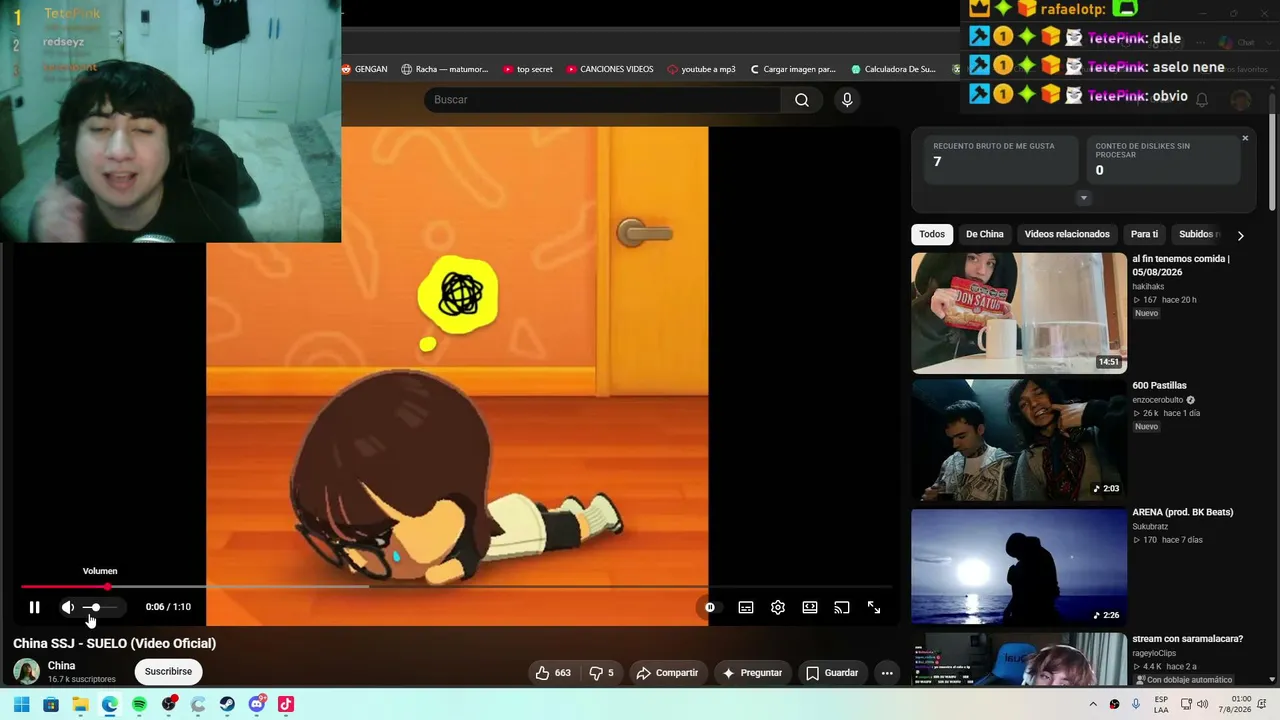This screenshot has height=720, width=1280.
Task: Select the Para ti filter chip
Action: point(1144,234)
